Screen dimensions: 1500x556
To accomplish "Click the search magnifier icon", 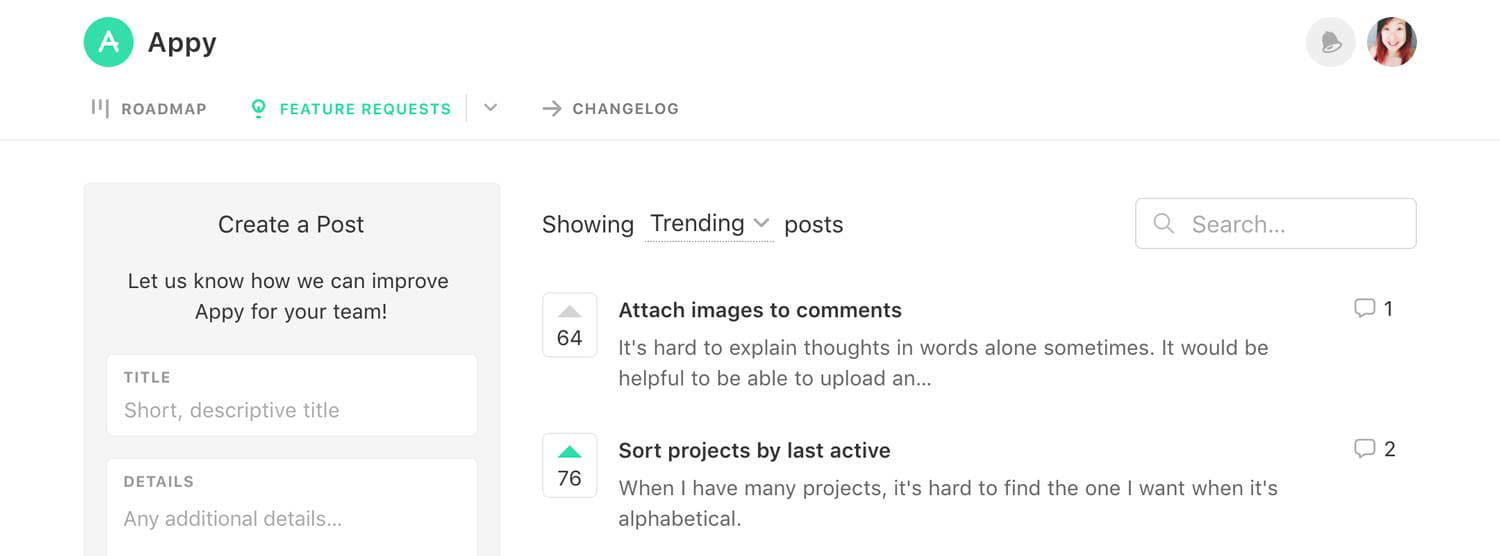I will pyautogui.click(x=1163, y=223).
